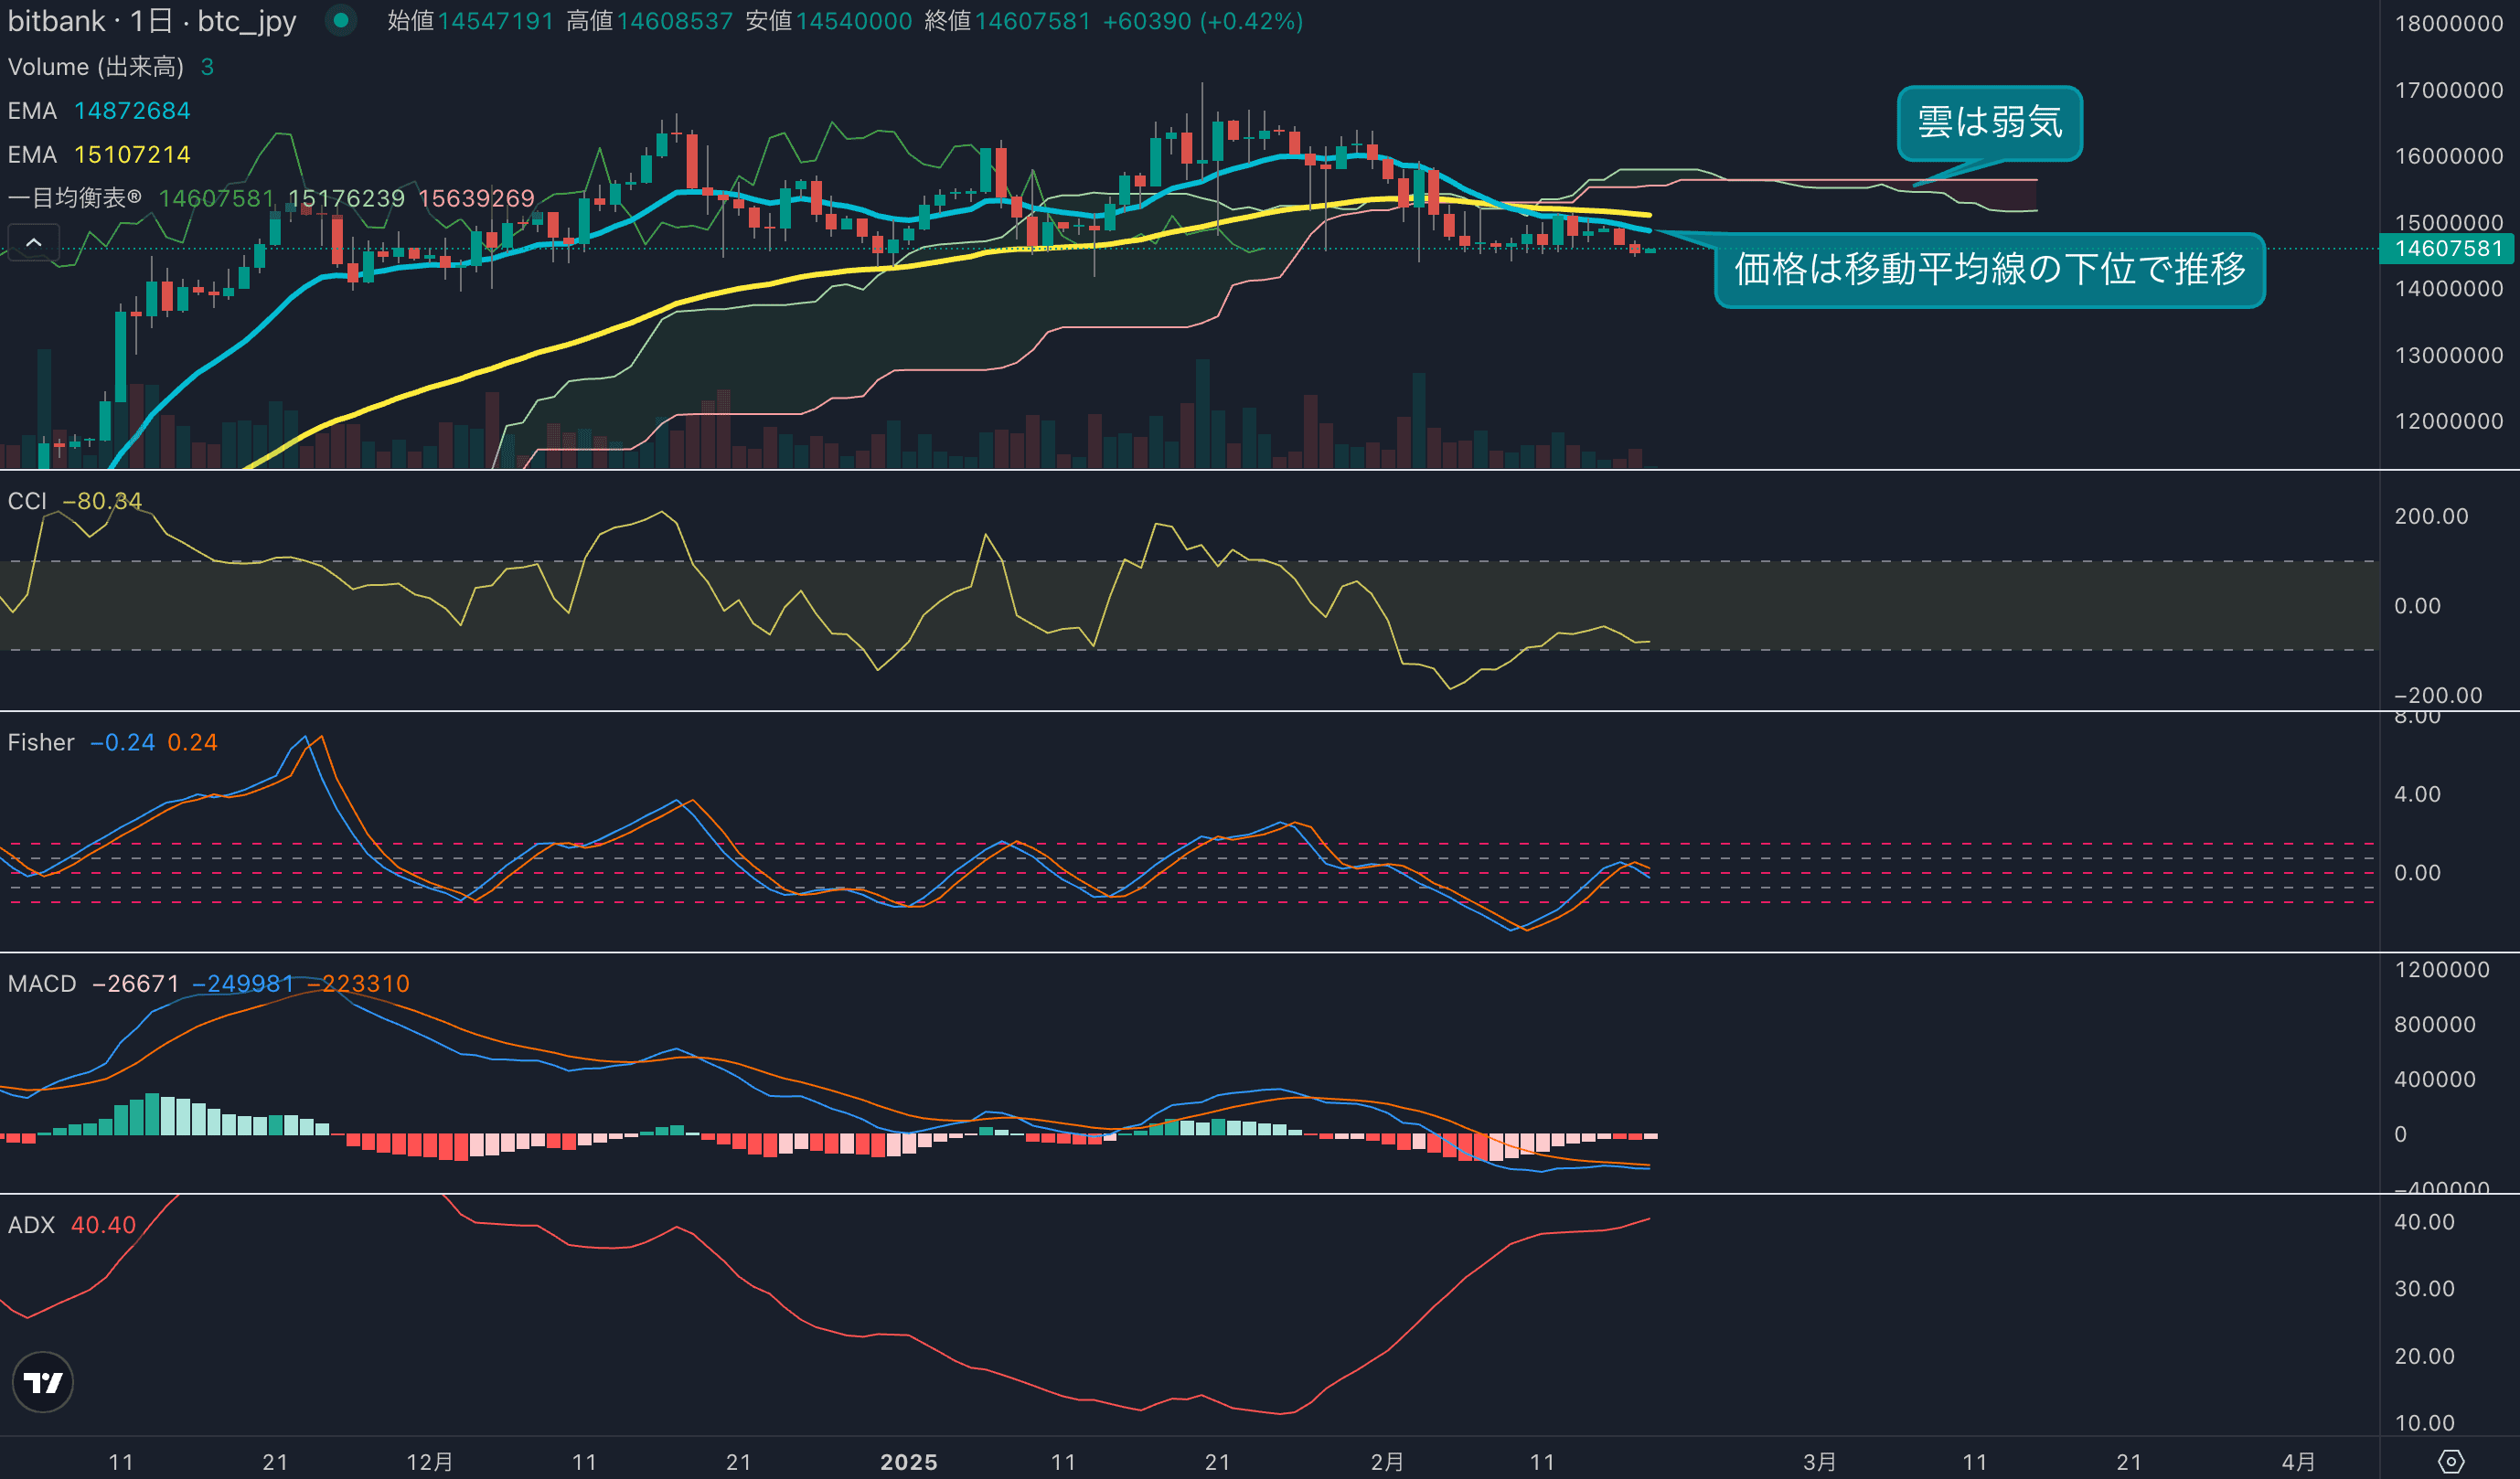
Task: Click the 17000000 price scale label
Action: [x=2448, y=90]
